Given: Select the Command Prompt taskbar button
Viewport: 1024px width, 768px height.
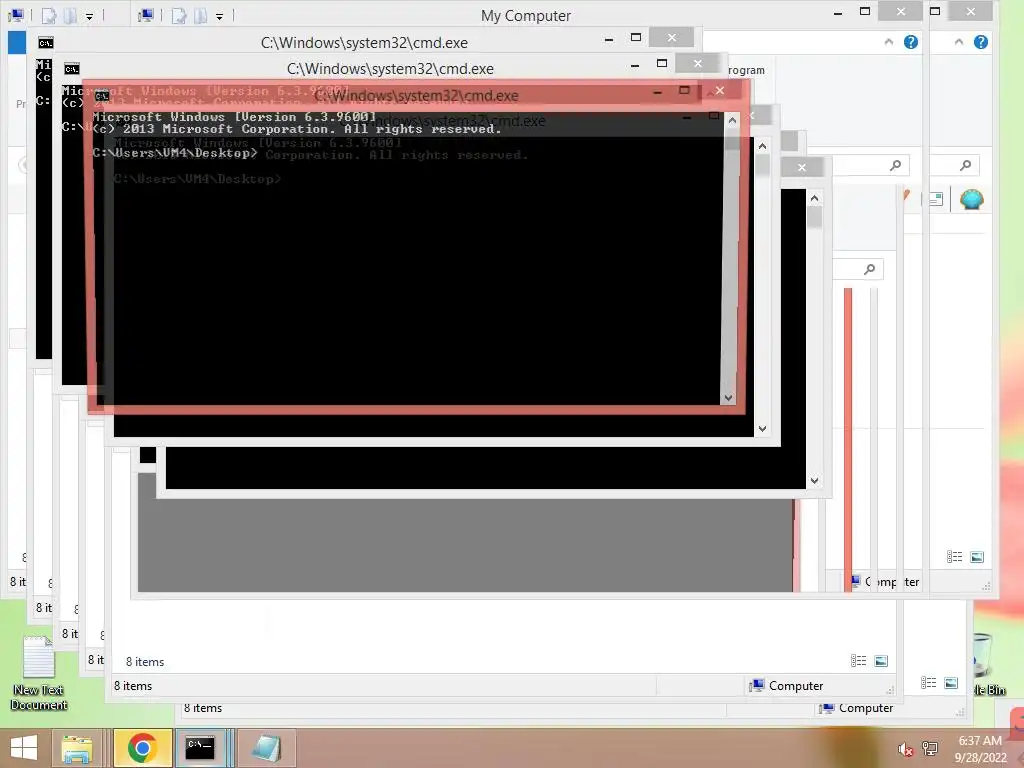Looking at the screenshot, I should click(200, 748).
